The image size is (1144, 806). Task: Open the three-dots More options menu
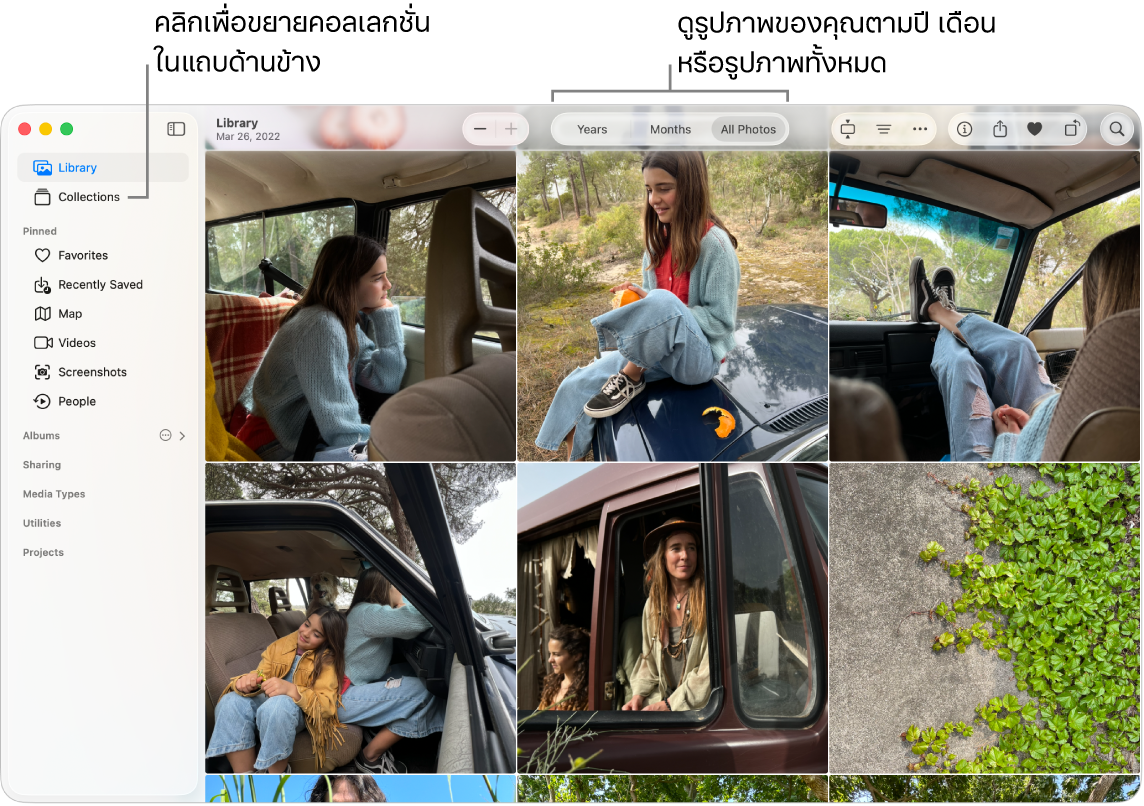click(x=920, y=129)
